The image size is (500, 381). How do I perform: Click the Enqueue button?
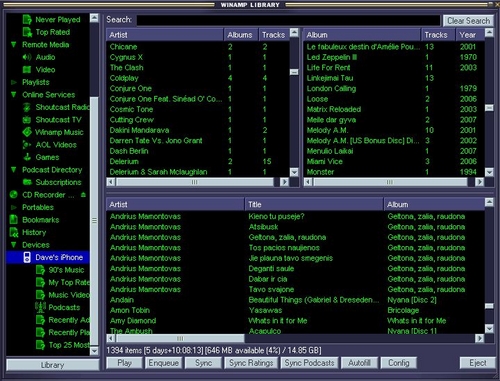point(163,363)
